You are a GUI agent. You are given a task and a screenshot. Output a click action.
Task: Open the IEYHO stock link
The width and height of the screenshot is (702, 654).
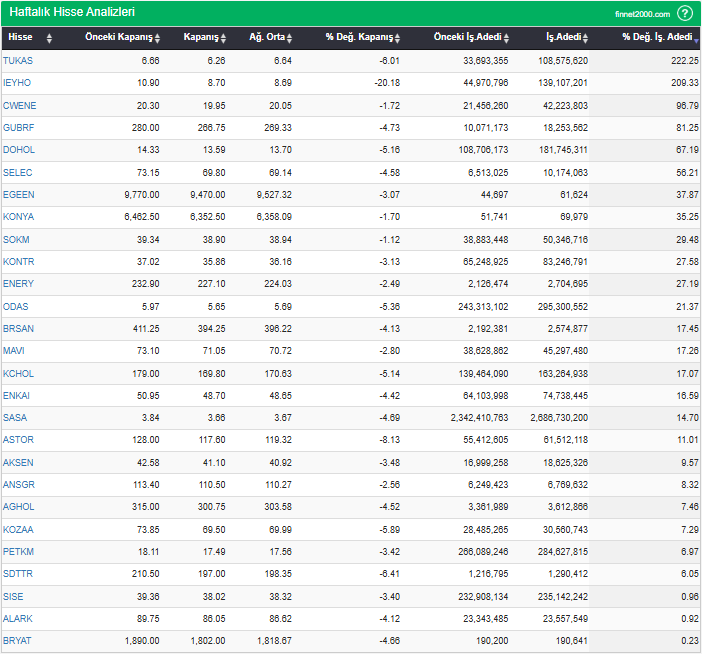coord(18,83)
